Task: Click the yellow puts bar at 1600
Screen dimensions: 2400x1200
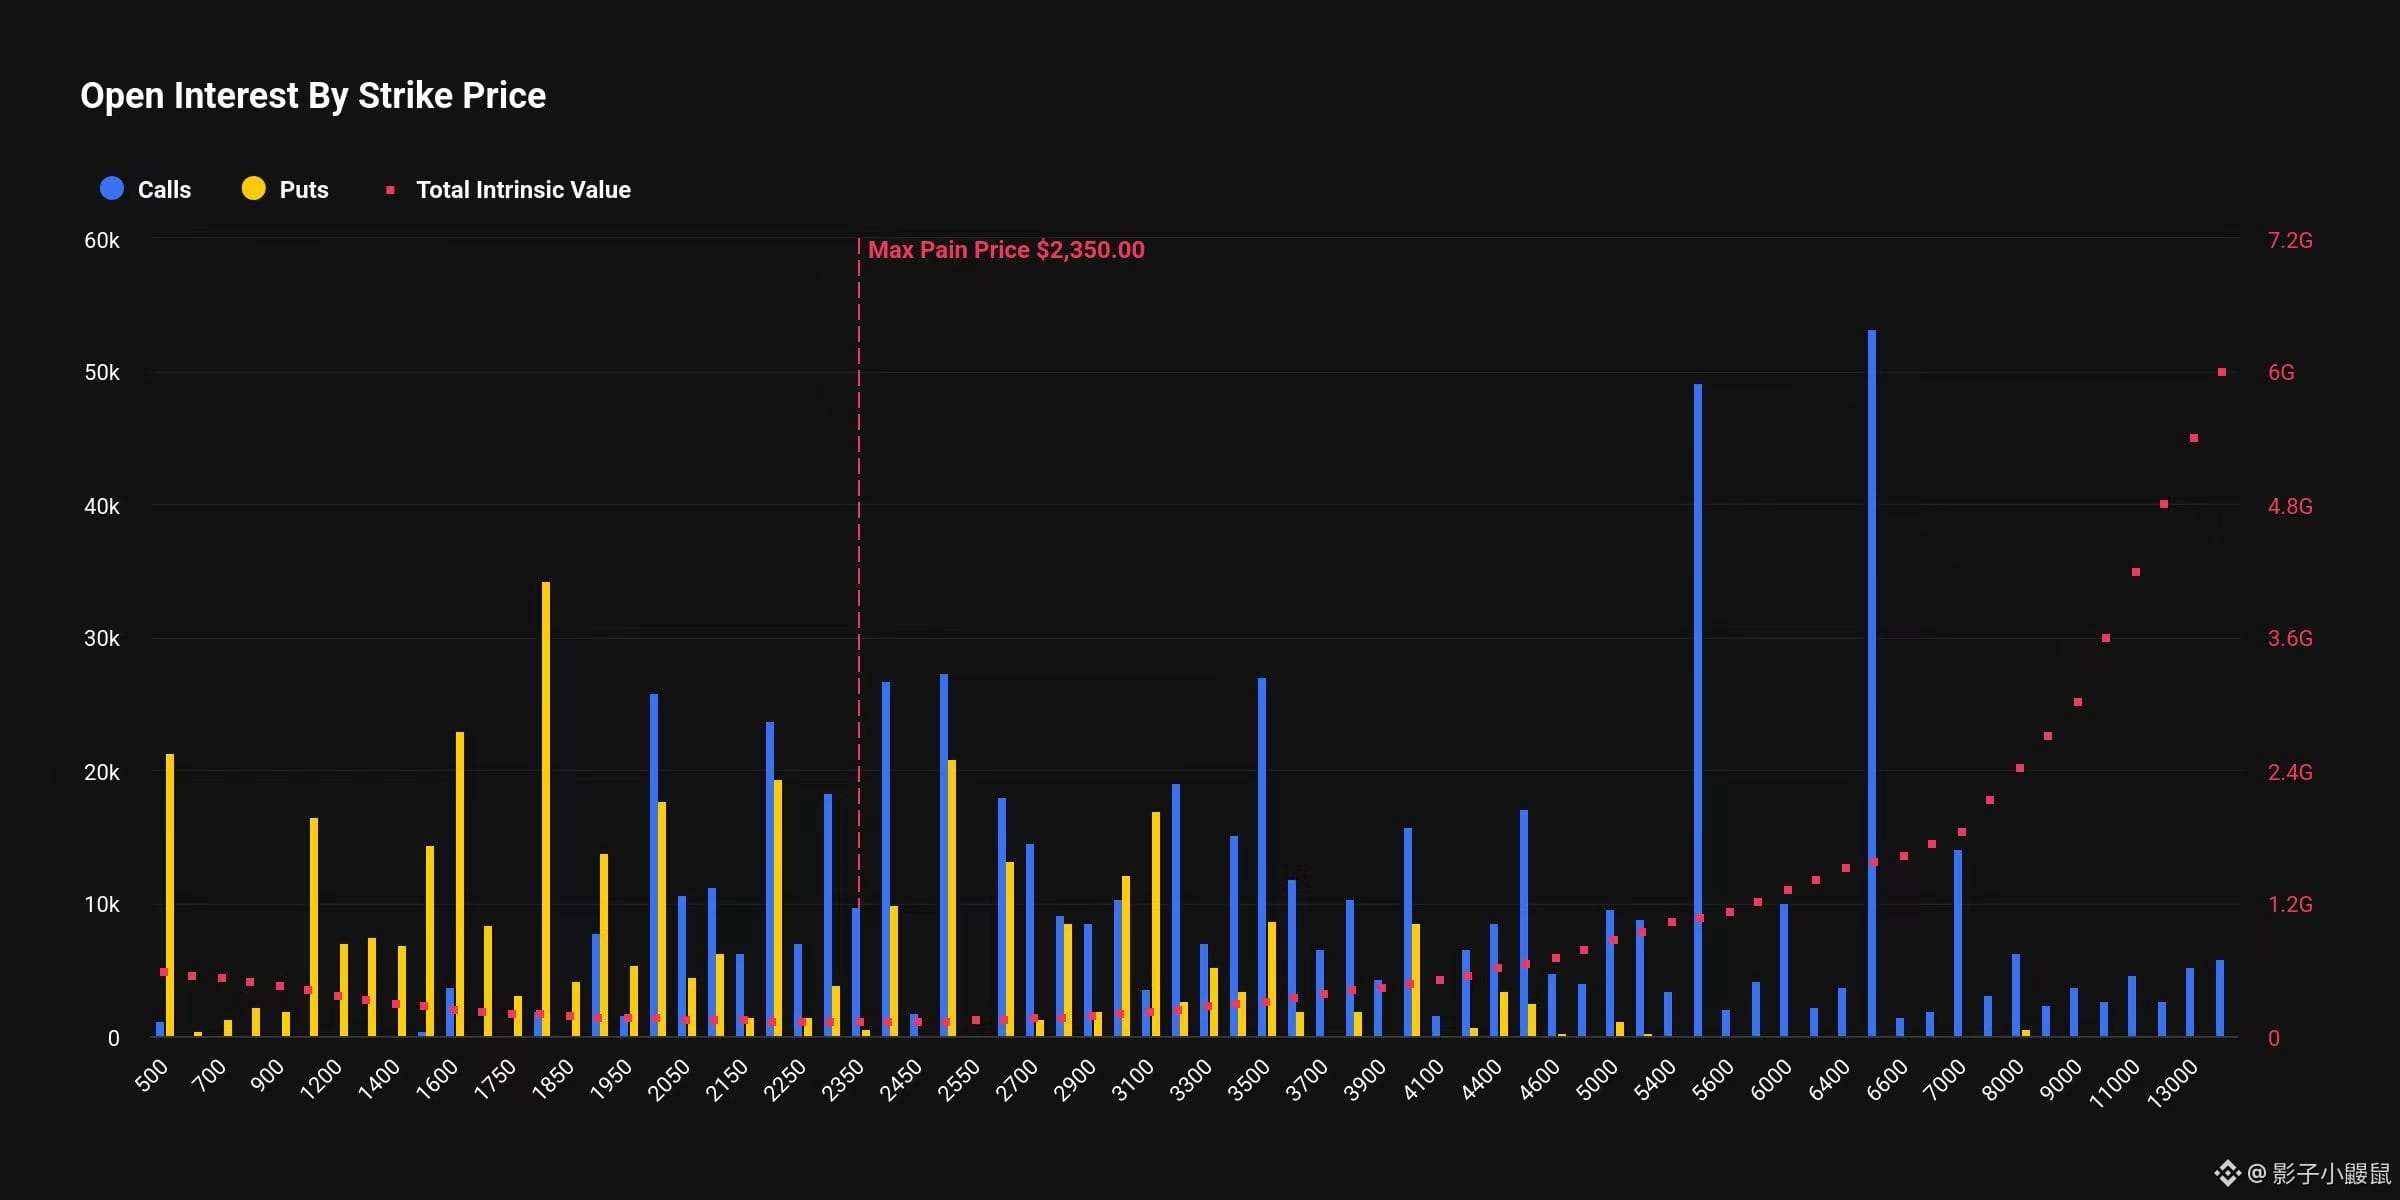Action: pyautogui.click(x=460, y=885)
